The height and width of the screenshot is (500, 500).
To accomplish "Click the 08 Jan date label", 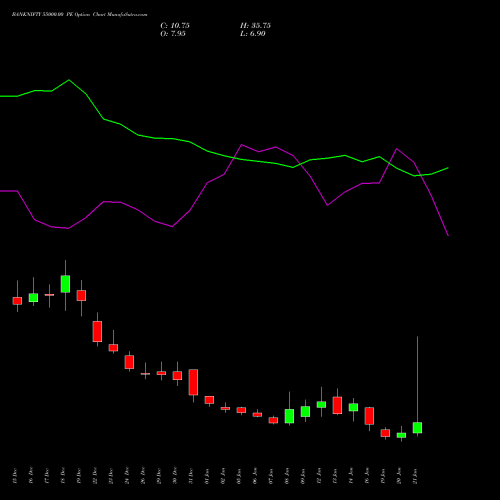I will 286,476.
